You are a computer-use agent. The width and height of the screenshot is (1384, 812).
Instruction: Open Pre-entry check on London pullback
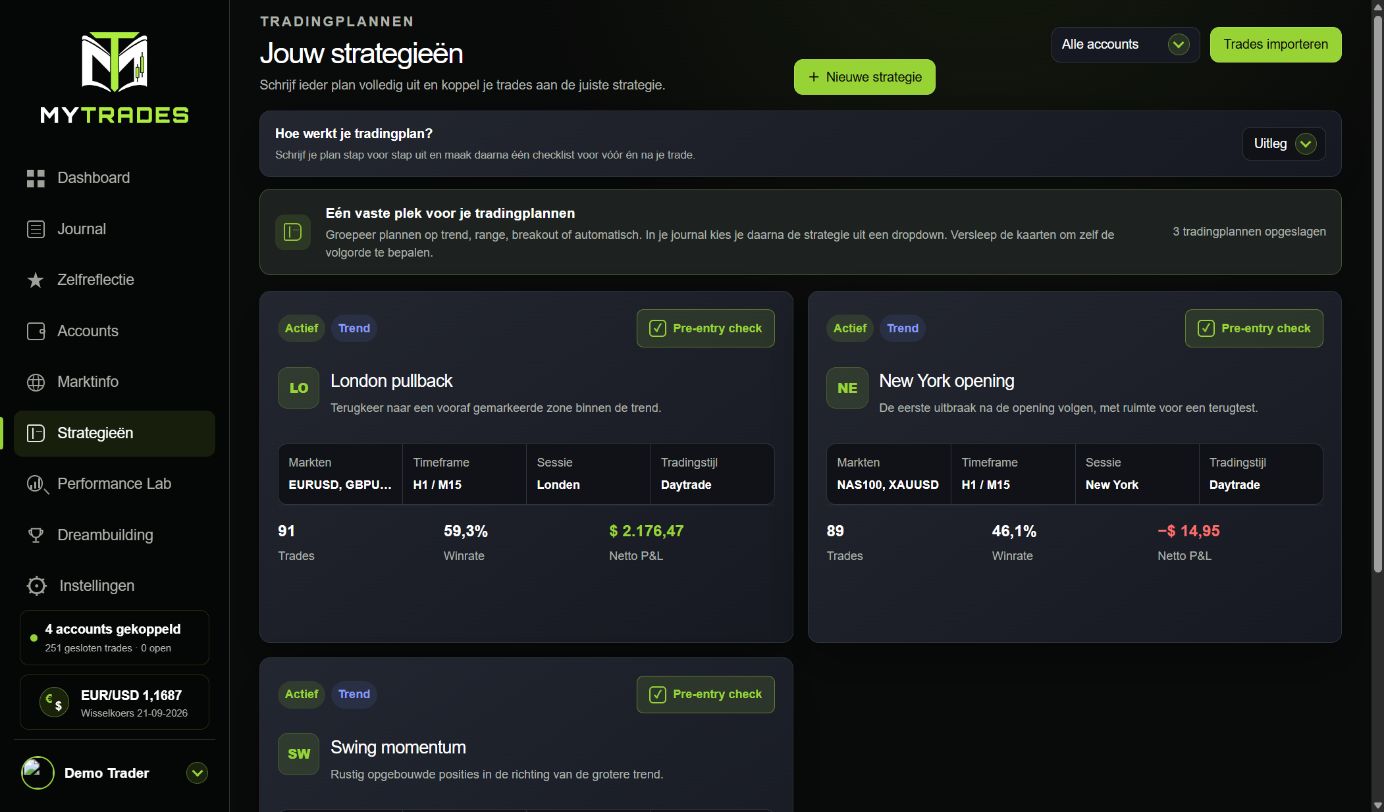click(x=705, y=328)
